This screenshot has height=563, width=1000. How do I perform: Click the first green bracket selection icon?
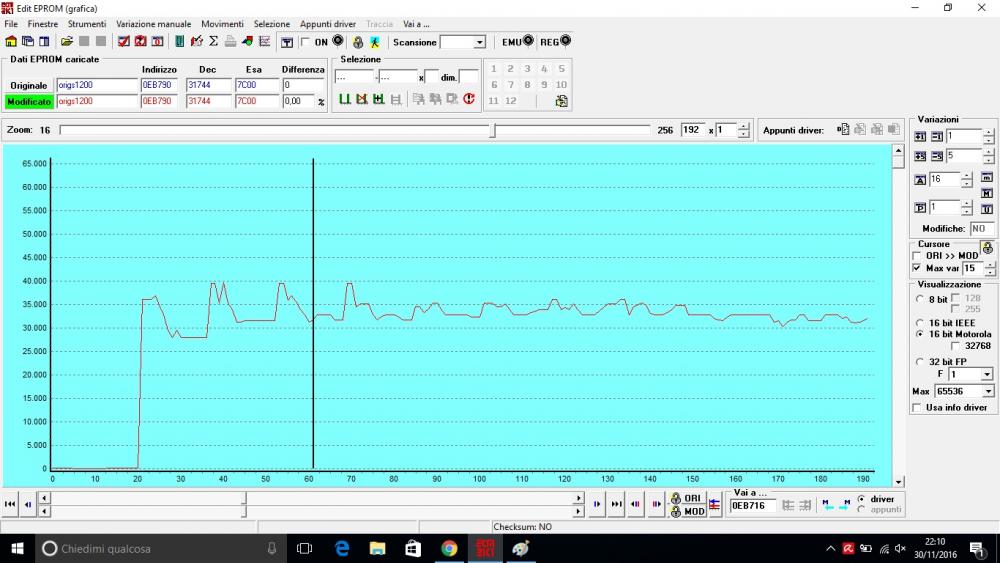(x=344, y=99)
